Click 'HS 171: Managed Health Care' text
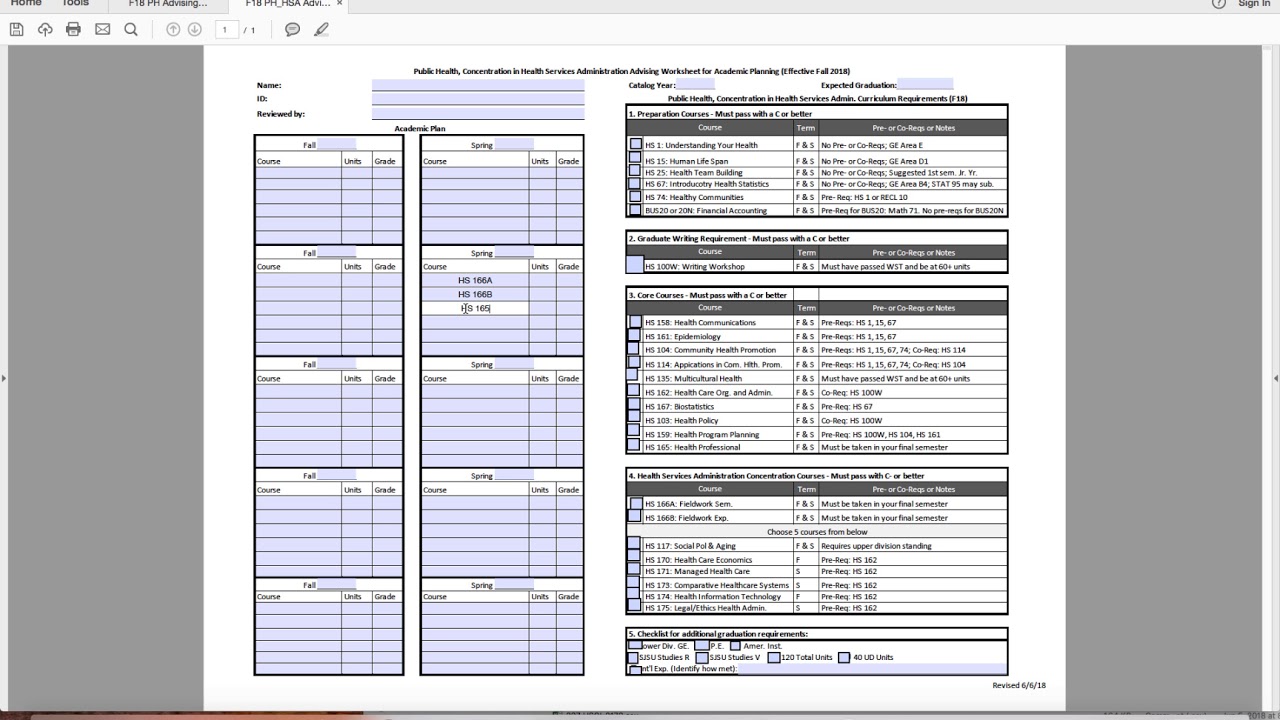Screen dimensions: 1280x720 tap(697, 572)
